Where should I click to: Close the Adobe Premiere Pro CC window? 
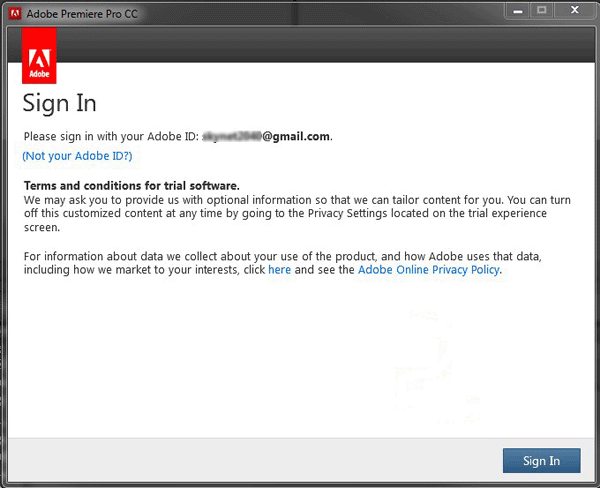(574, 10)
